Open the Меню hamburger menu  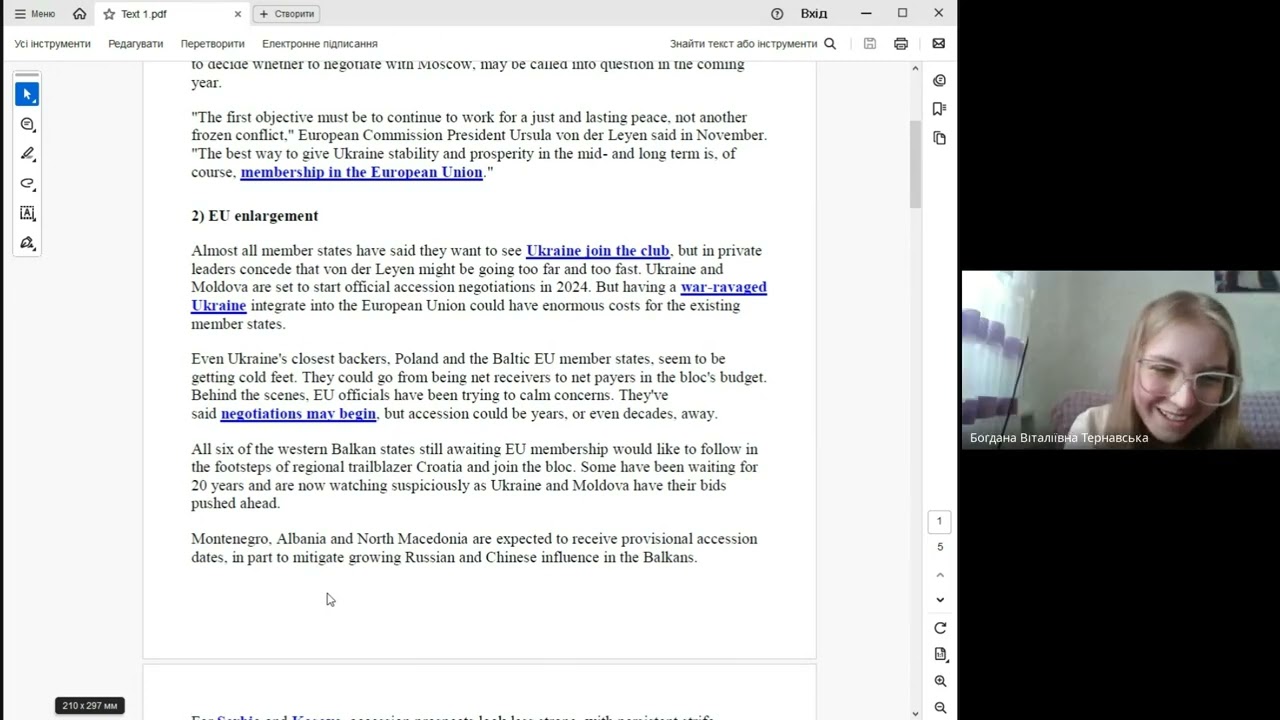pyautogui.click(x=35, y=14)
